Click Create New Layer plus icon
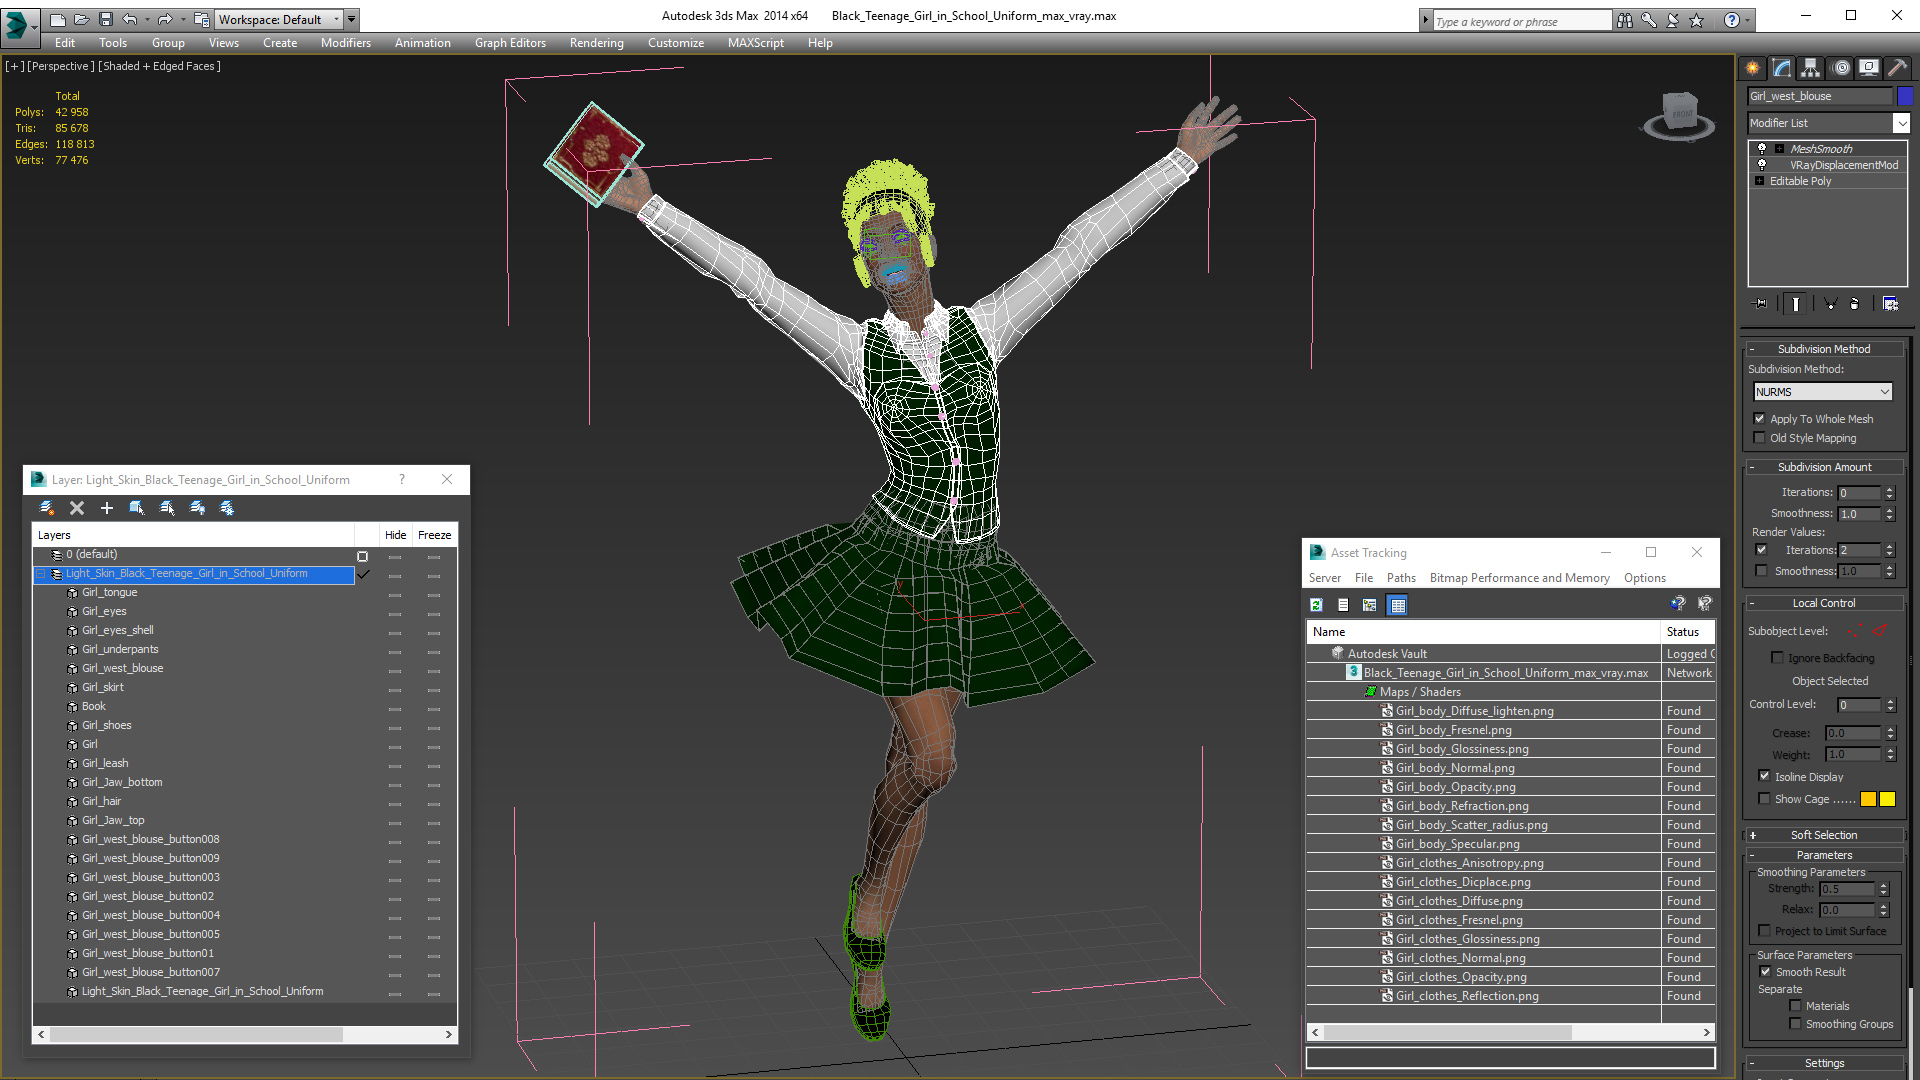The height and width of the screenshot is (1080, 1920). [x=107, y=508]
